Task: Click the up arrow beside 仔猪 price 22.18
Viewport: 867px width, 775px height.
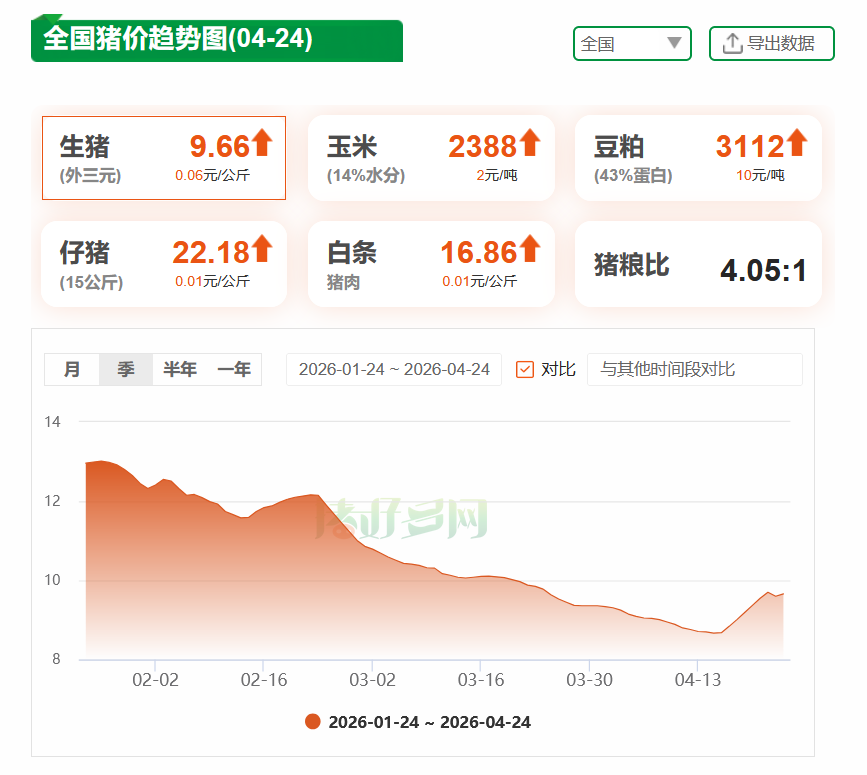Action: click(x=262, y=248)
